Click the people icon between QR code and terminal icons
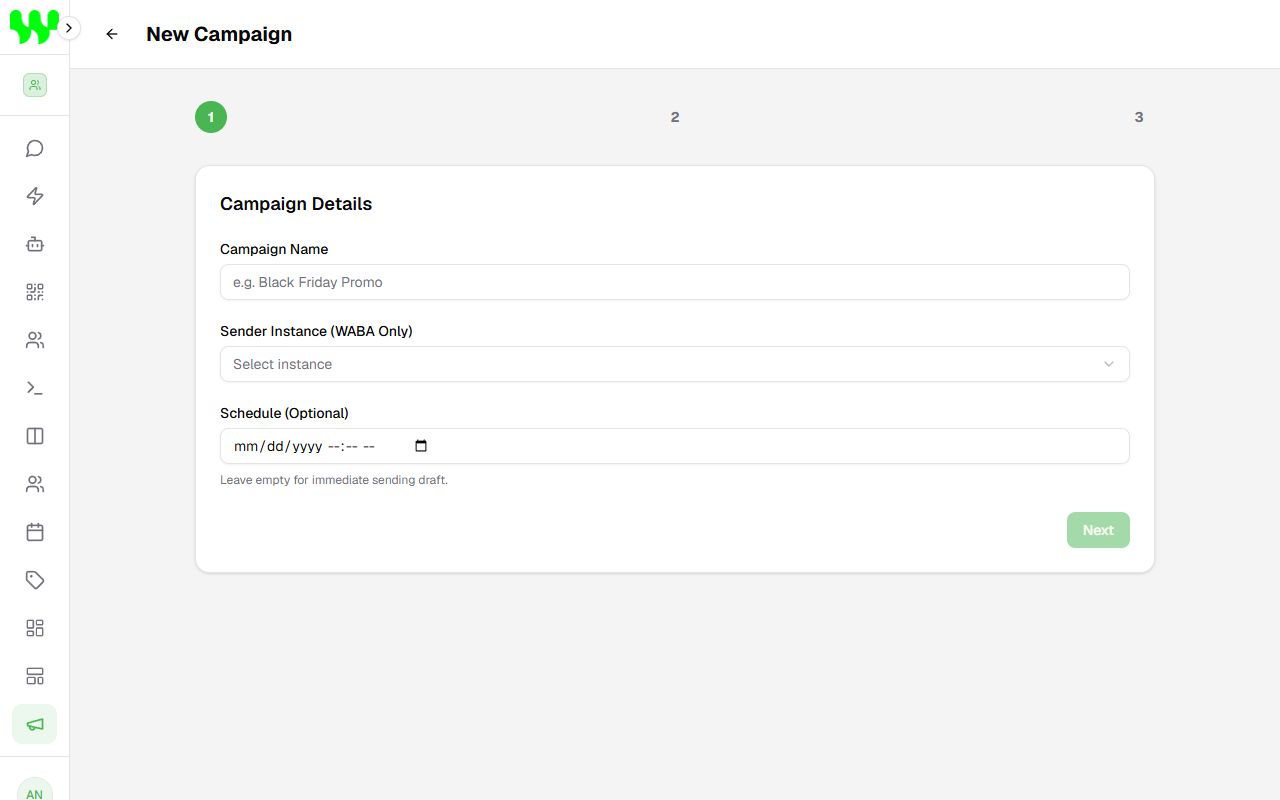Viewport: 1280px width, 800px height. pos(35,340)
